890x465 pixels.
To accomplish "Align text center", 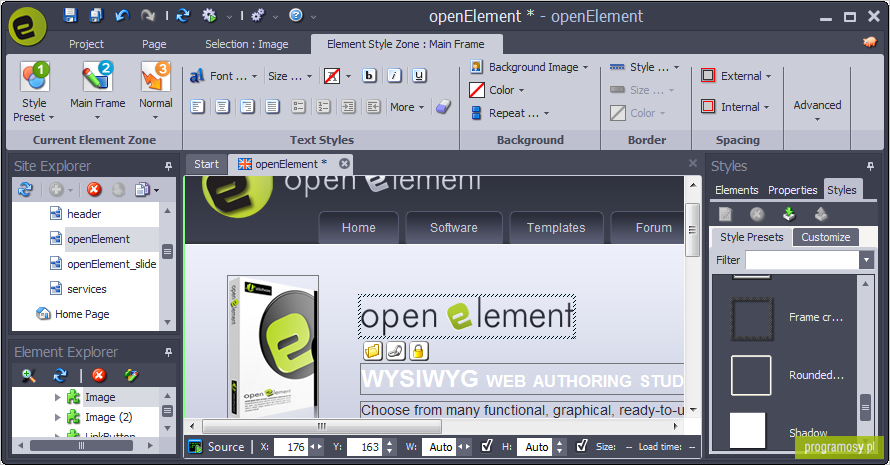I will point(222,106).
